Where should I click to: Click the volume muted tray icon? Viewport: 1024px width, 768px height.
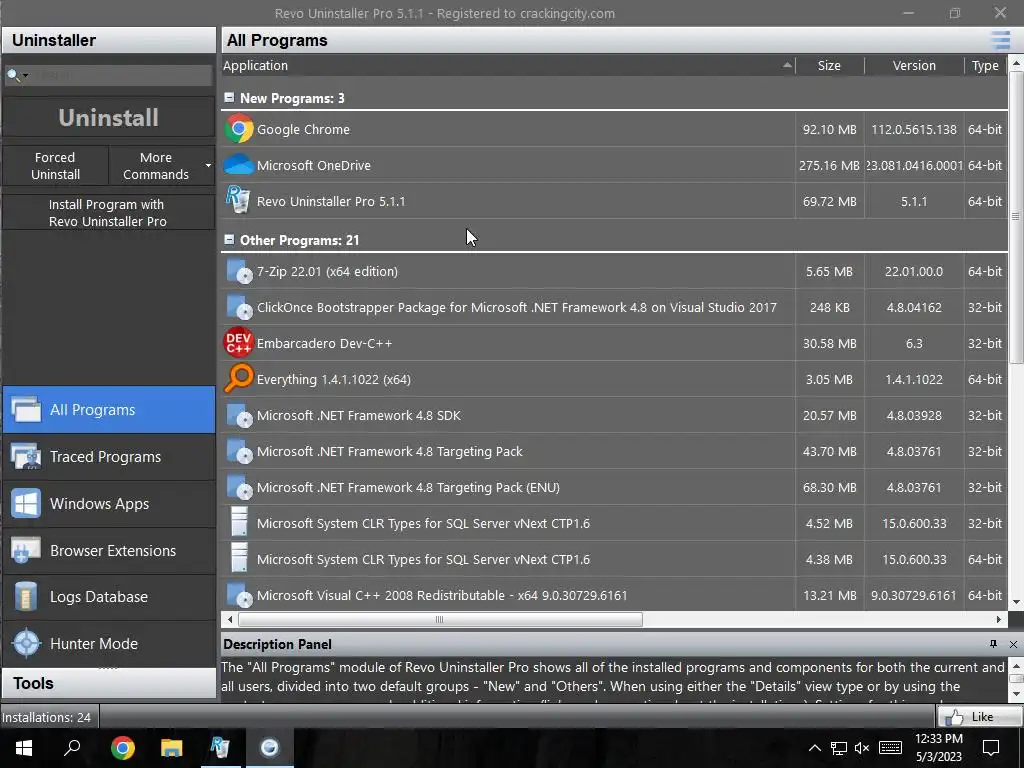coord(862,748)
